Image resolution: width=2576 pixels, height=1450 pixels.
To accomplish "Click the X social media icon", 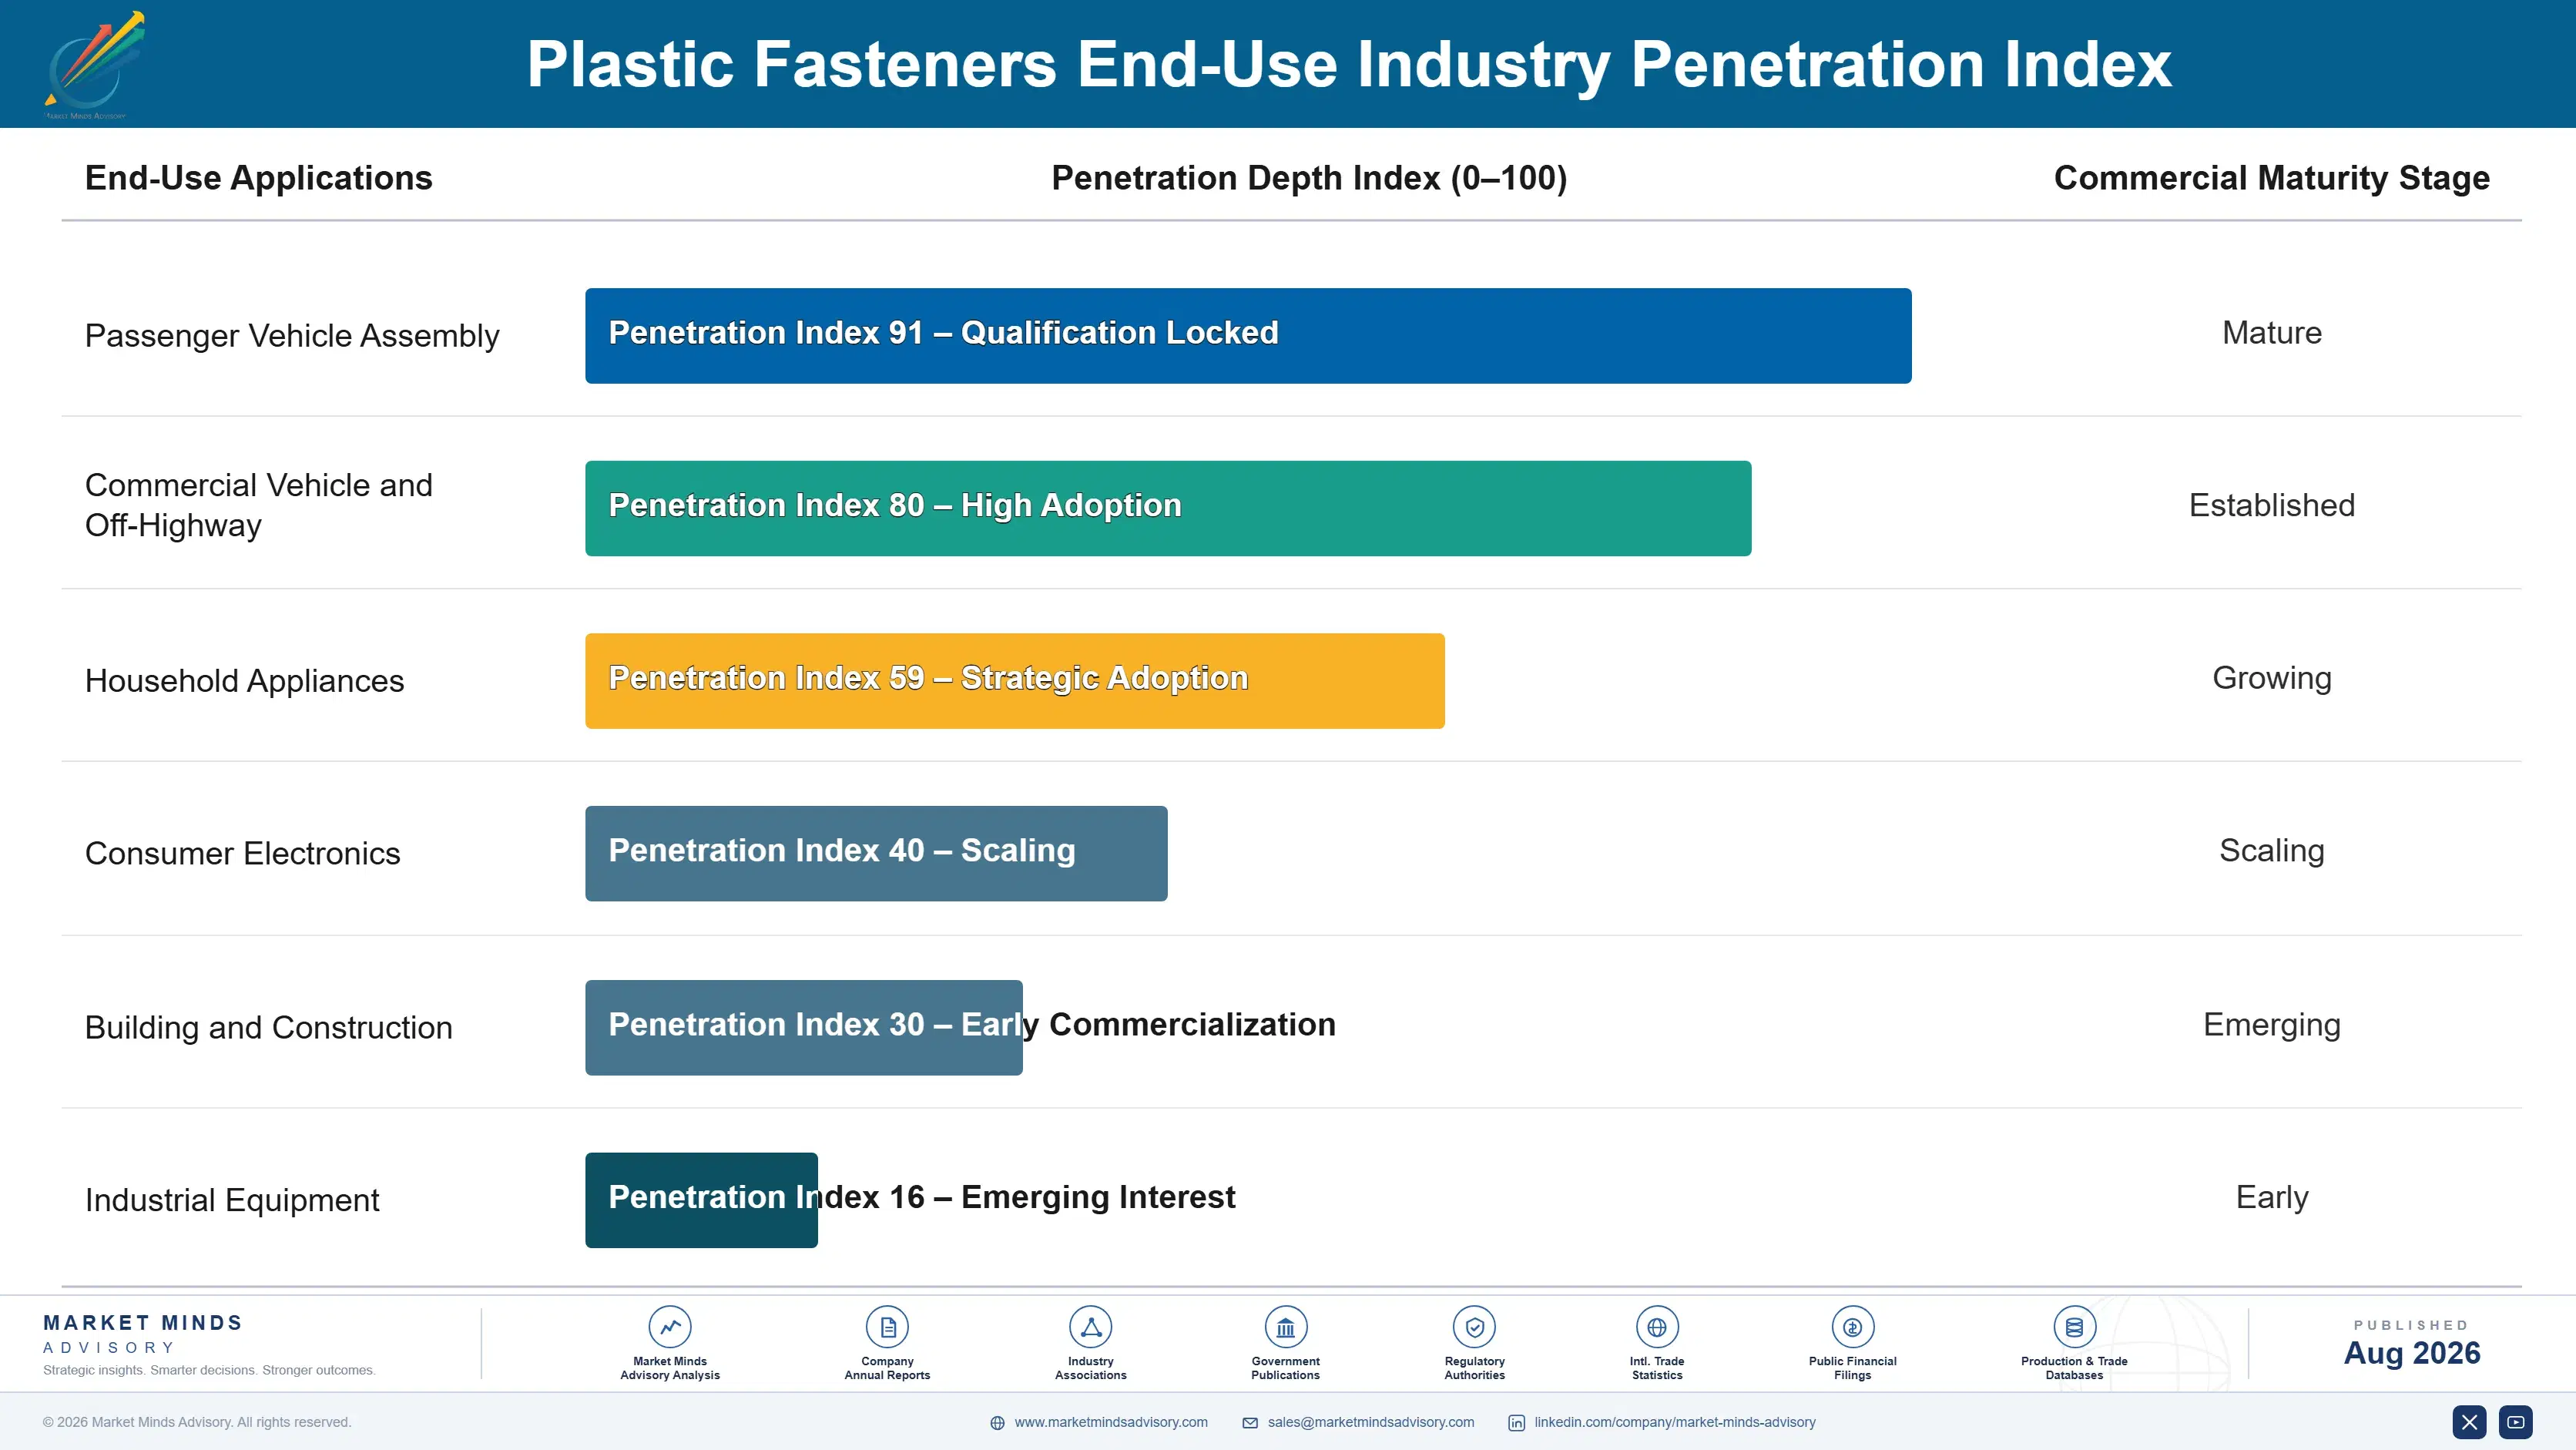I will coord(2469,1422).
